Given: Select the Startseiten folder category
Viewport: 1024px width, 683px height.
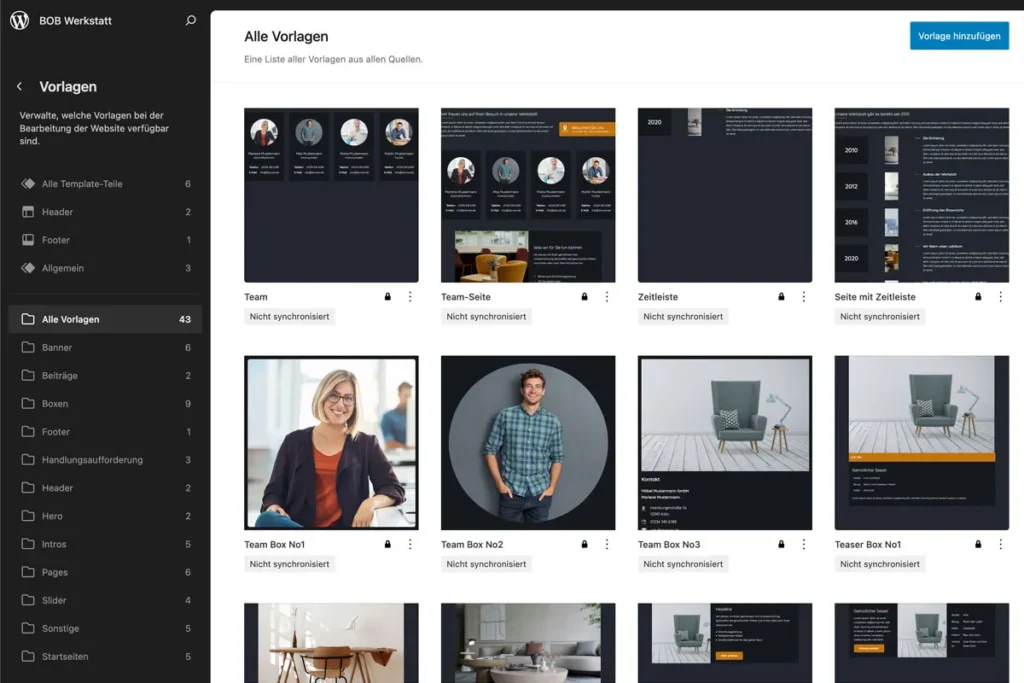Looking at the screenshot, I should click(x=65, y=657).
